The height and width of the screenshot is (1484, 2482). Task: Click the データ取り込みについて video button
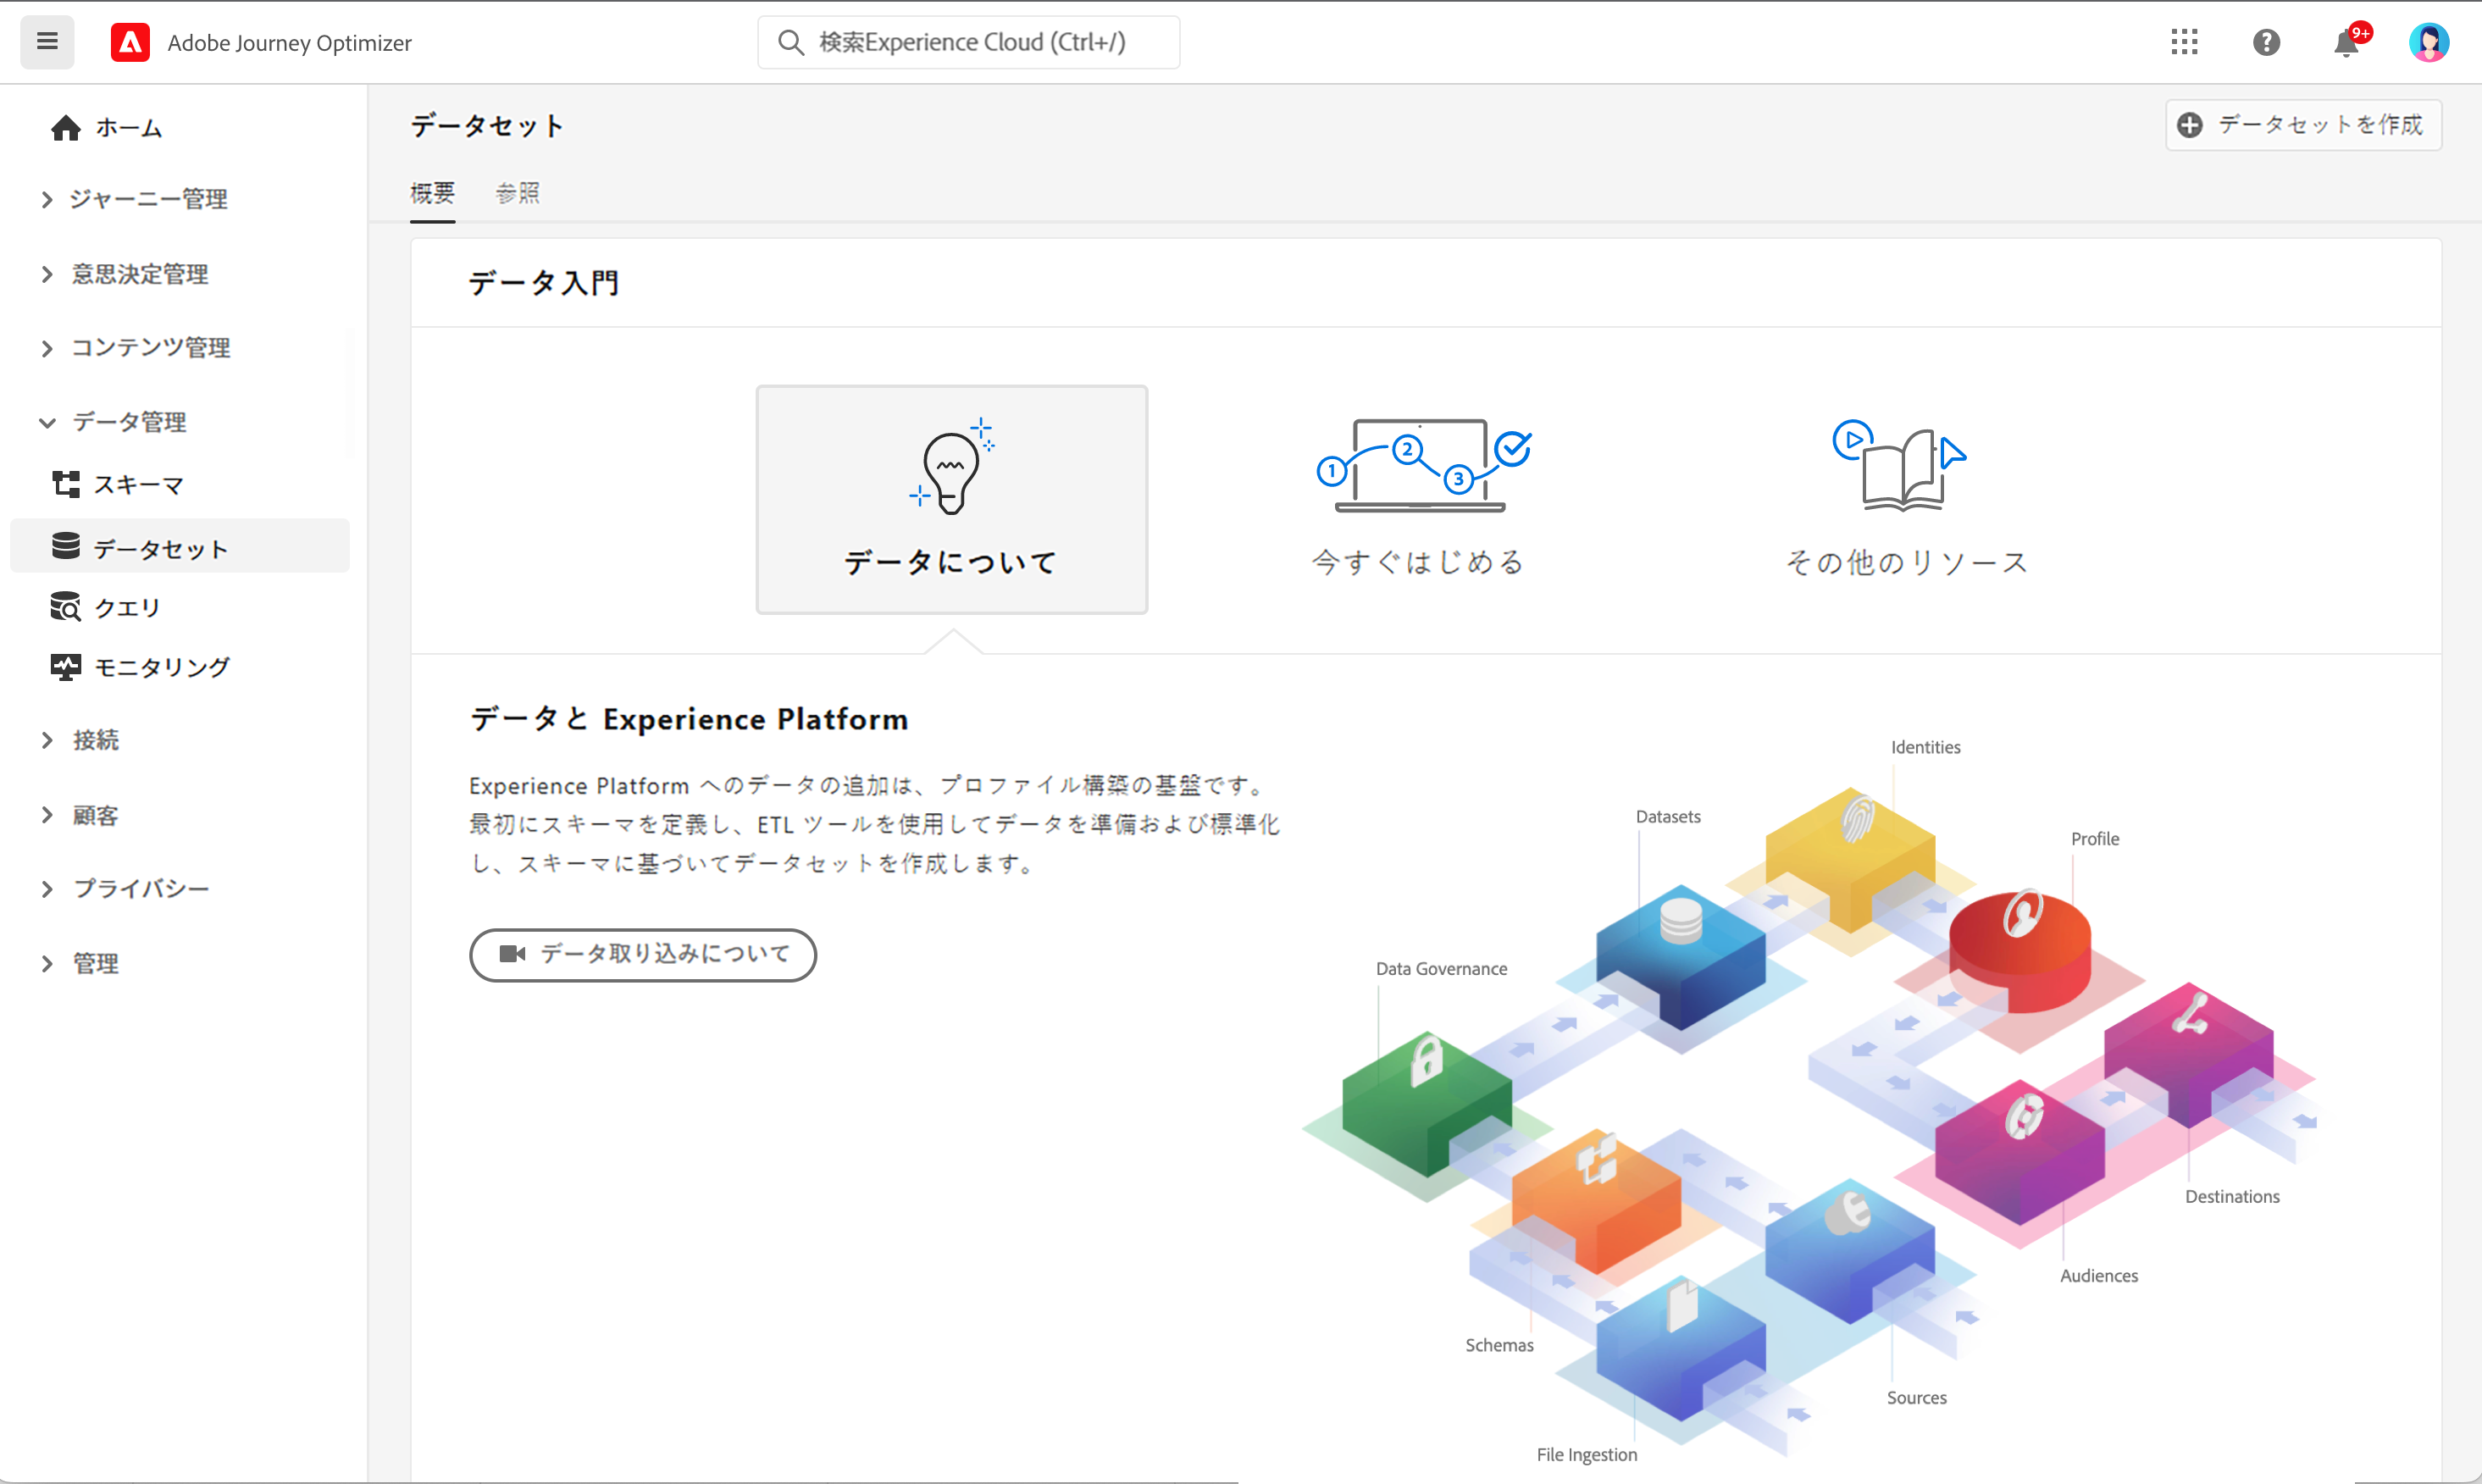(x=643, y=955)
